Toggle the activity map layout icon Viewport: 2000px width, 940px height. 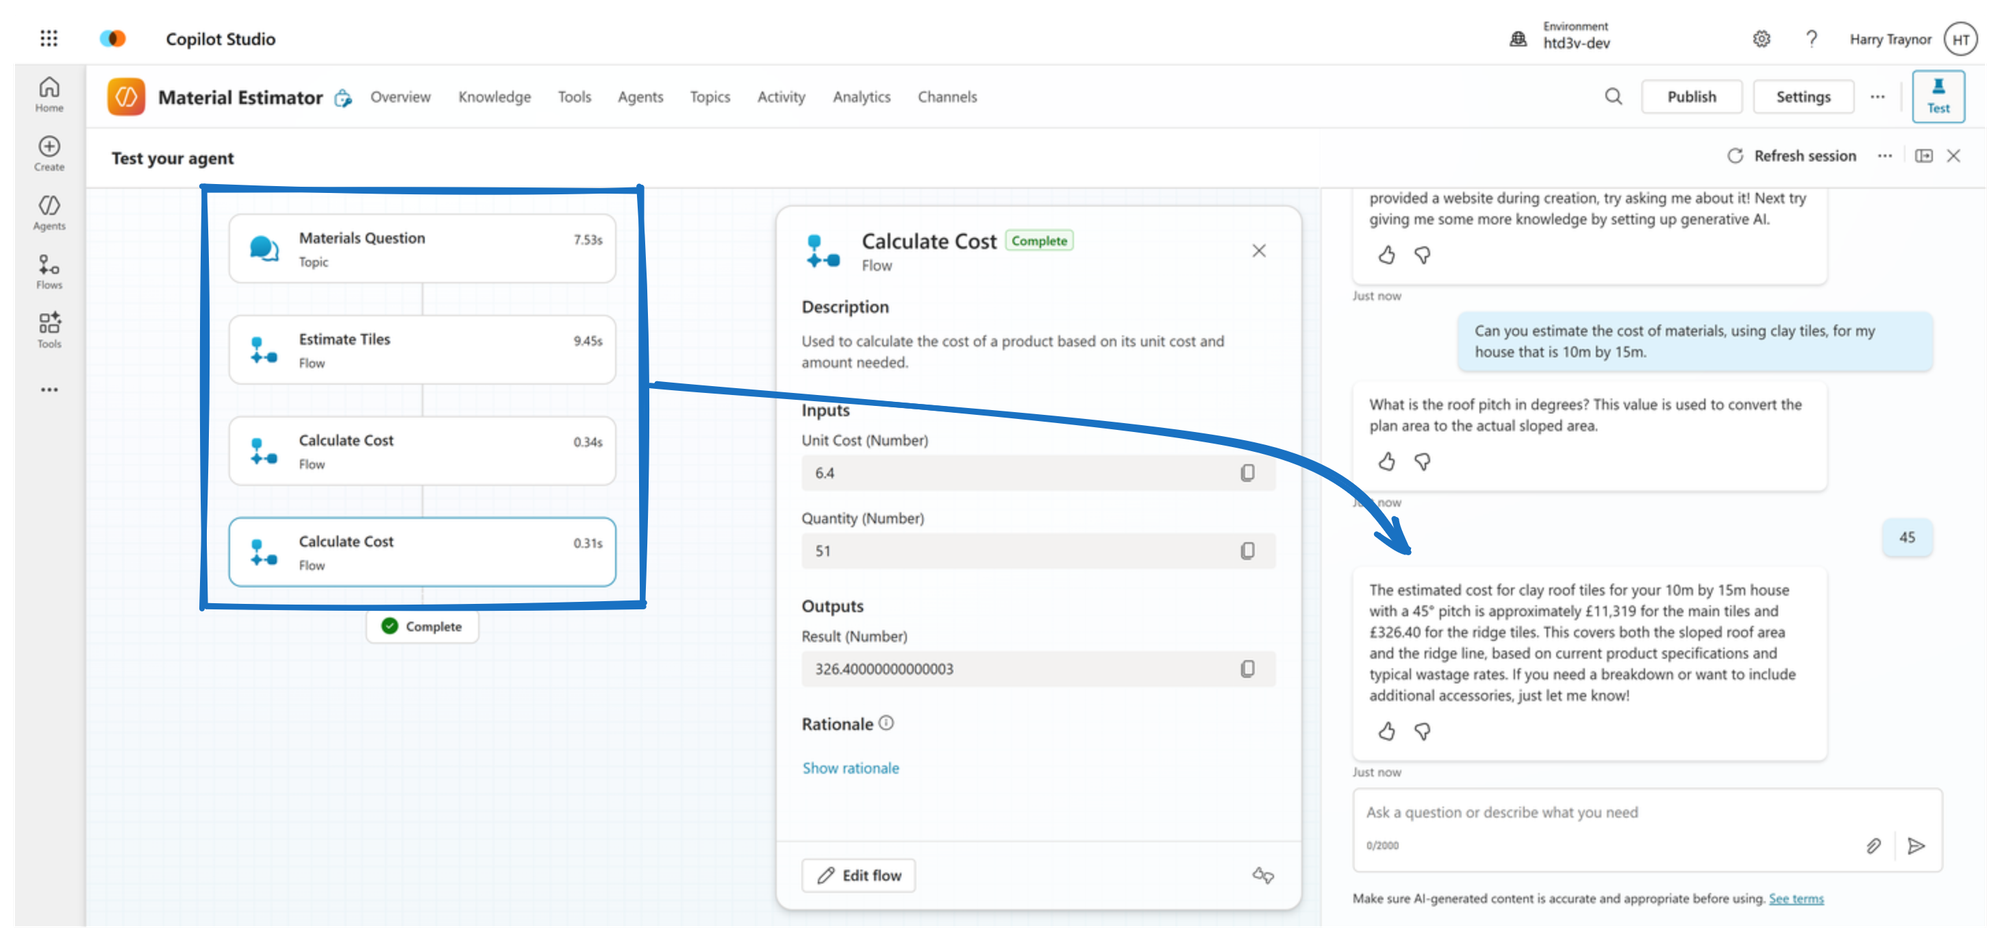click(x=1924, y=156)
